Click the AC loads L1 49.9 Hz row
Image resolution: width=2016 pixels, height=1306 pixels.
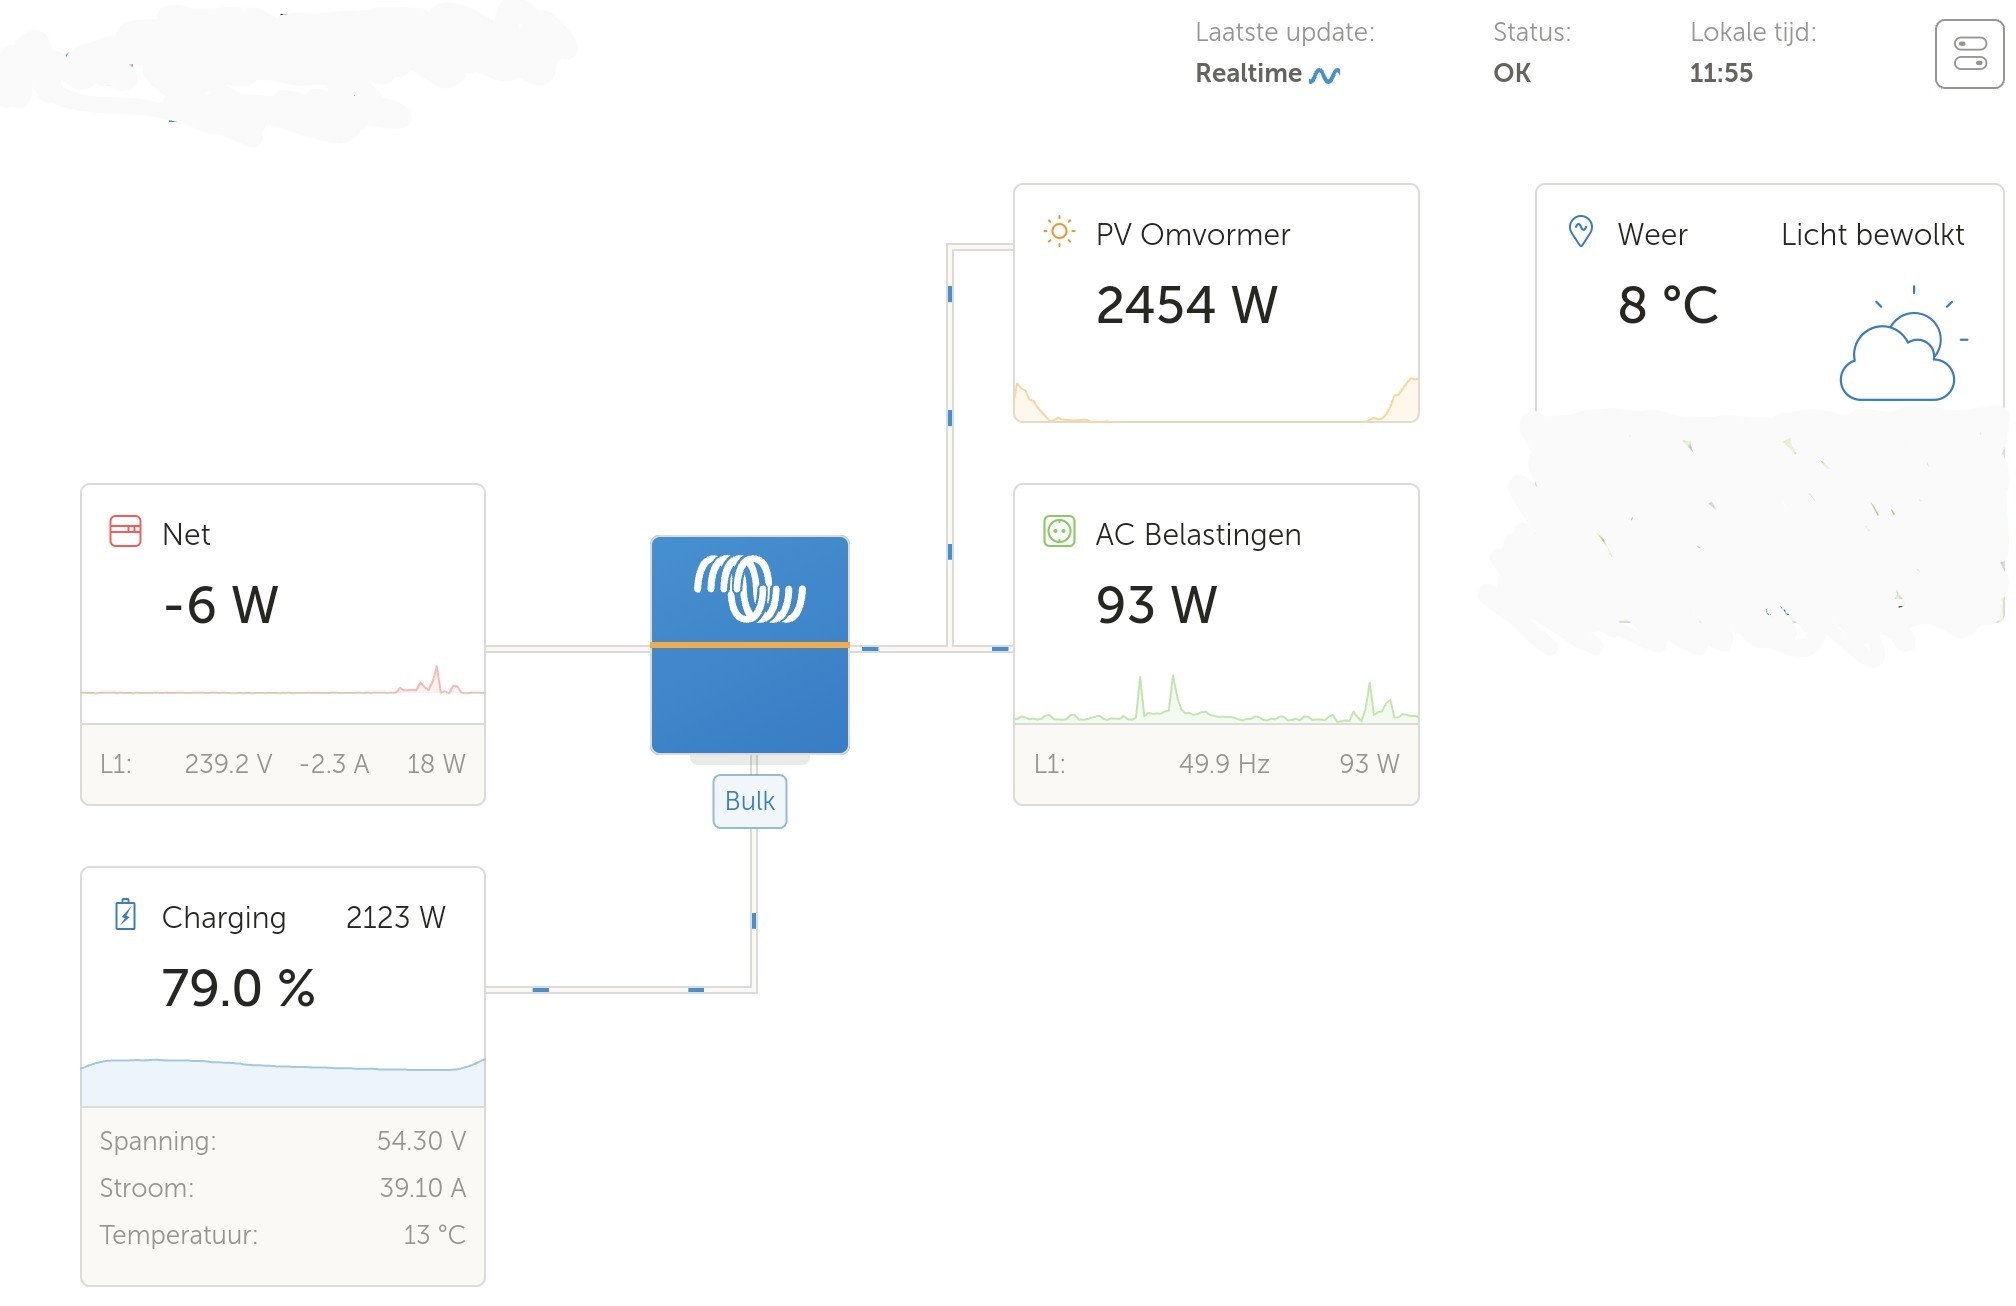click(1216, 764)
